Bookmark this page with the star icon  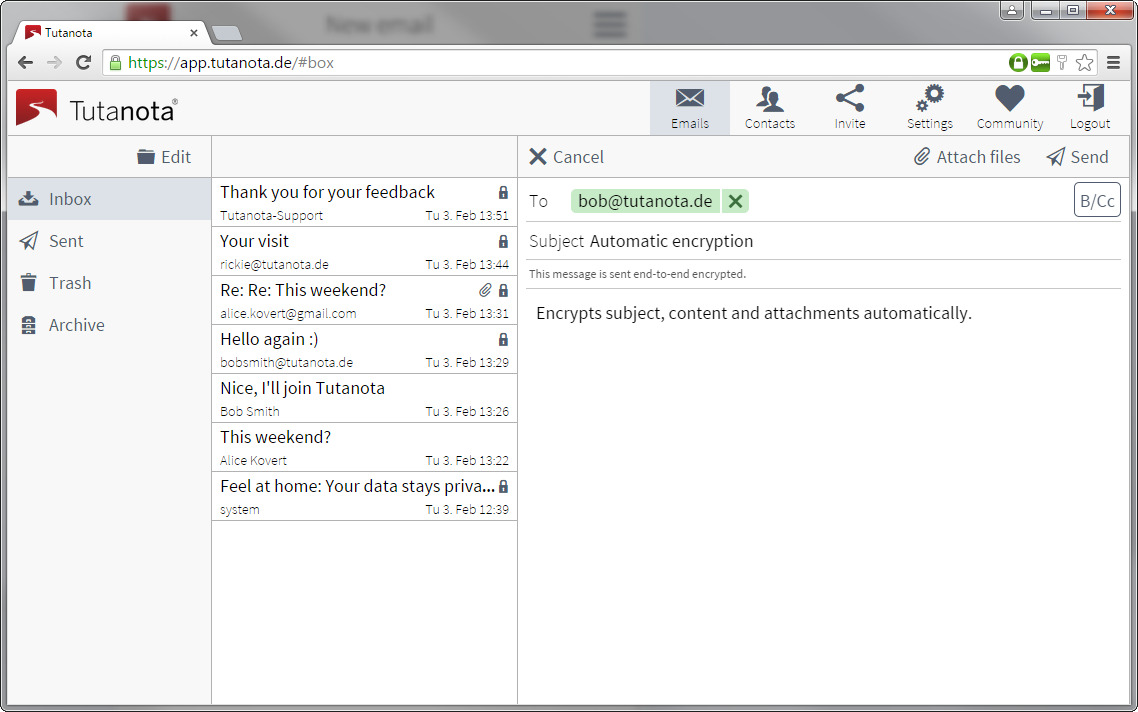[1084, 62]
